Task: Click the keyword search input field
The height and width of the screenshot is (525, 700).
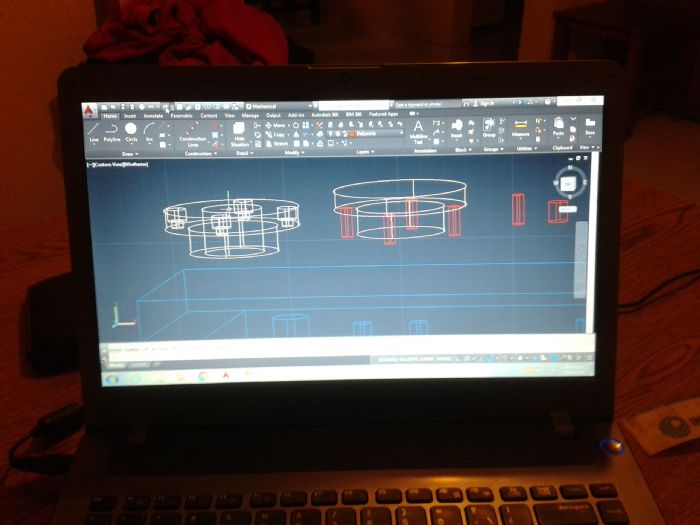Action: tap(426, 104)
